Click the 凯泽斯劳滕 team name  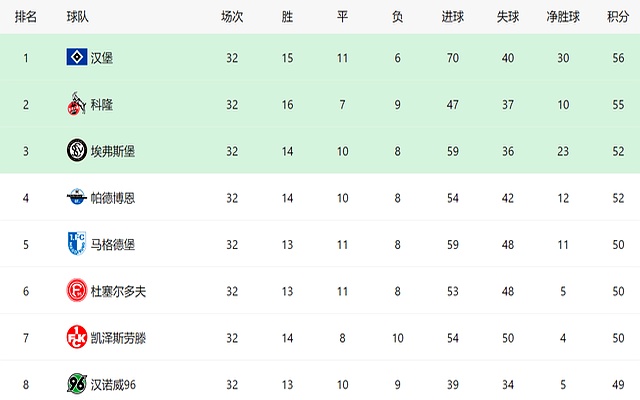point(118,338)
